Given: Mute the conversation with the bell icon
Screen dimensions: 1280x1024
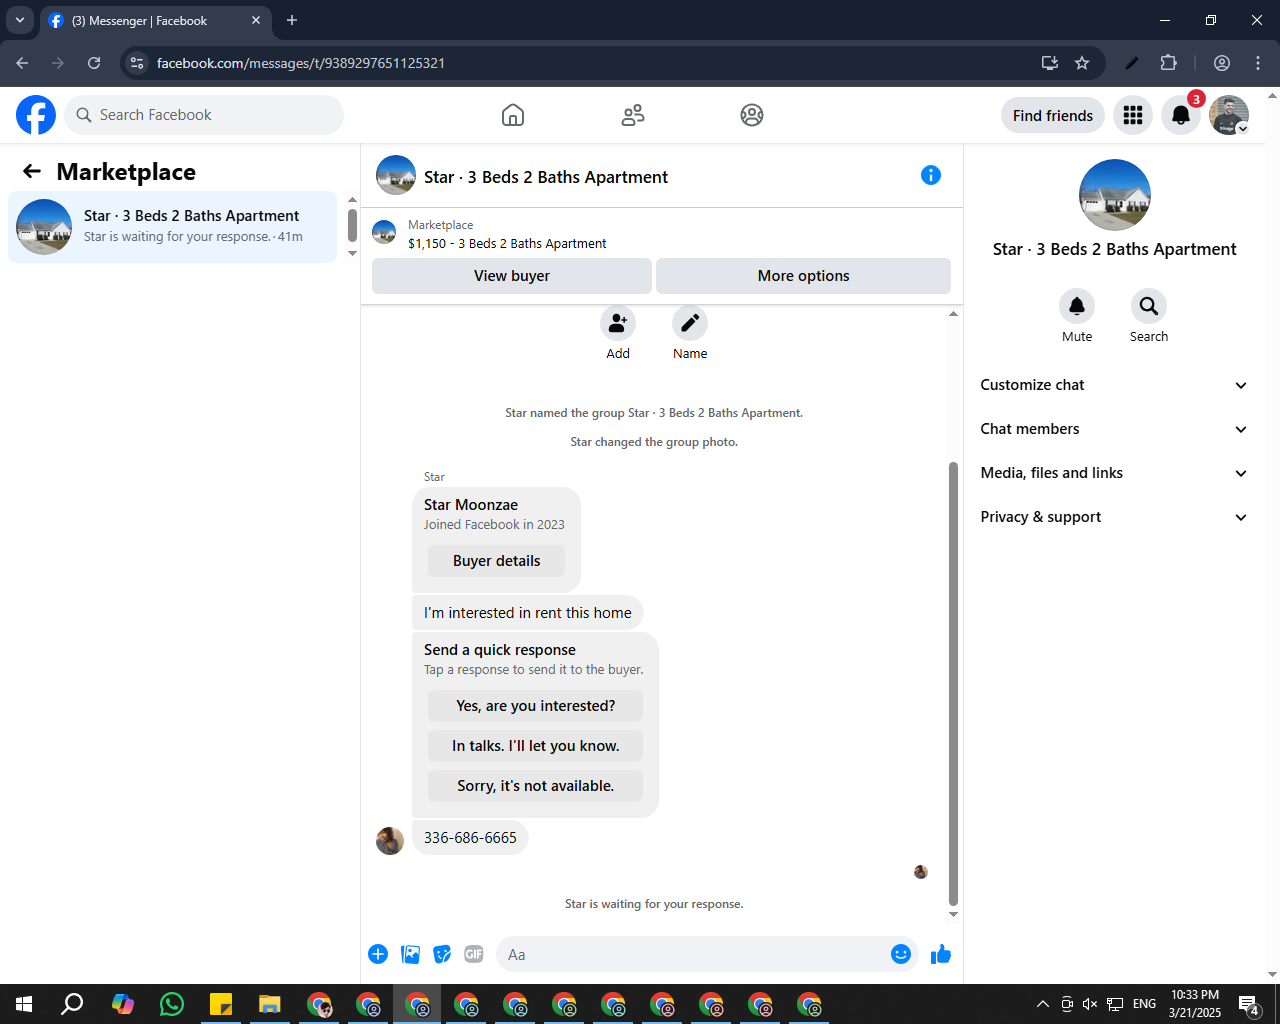Looking at the screenshot, I should coord(1077,306).
